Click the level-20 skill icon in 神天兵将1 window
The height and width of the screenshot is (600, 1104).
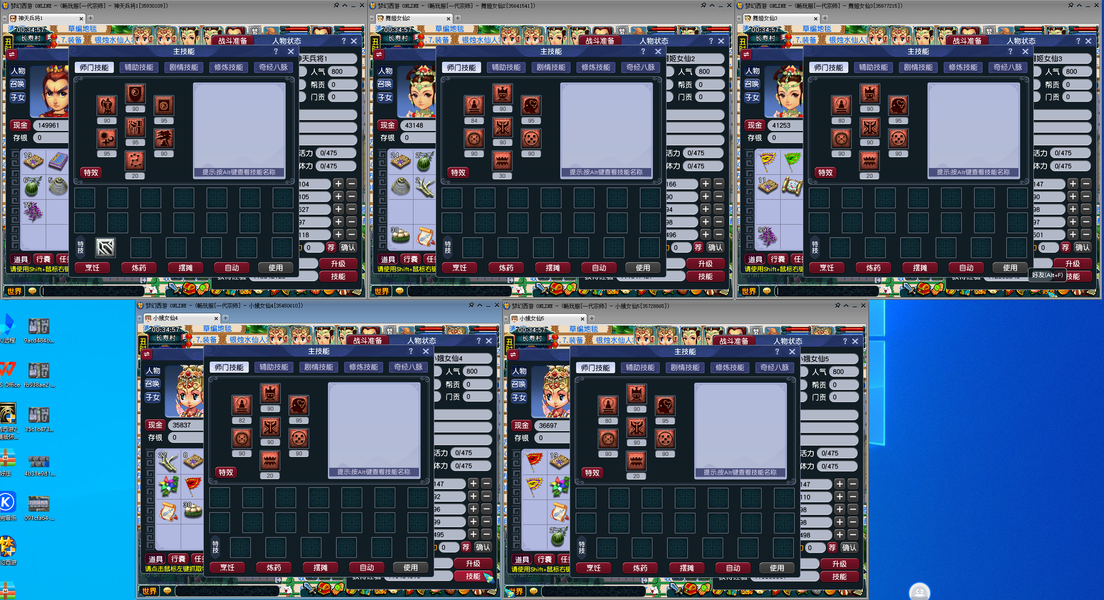[134, 161]
